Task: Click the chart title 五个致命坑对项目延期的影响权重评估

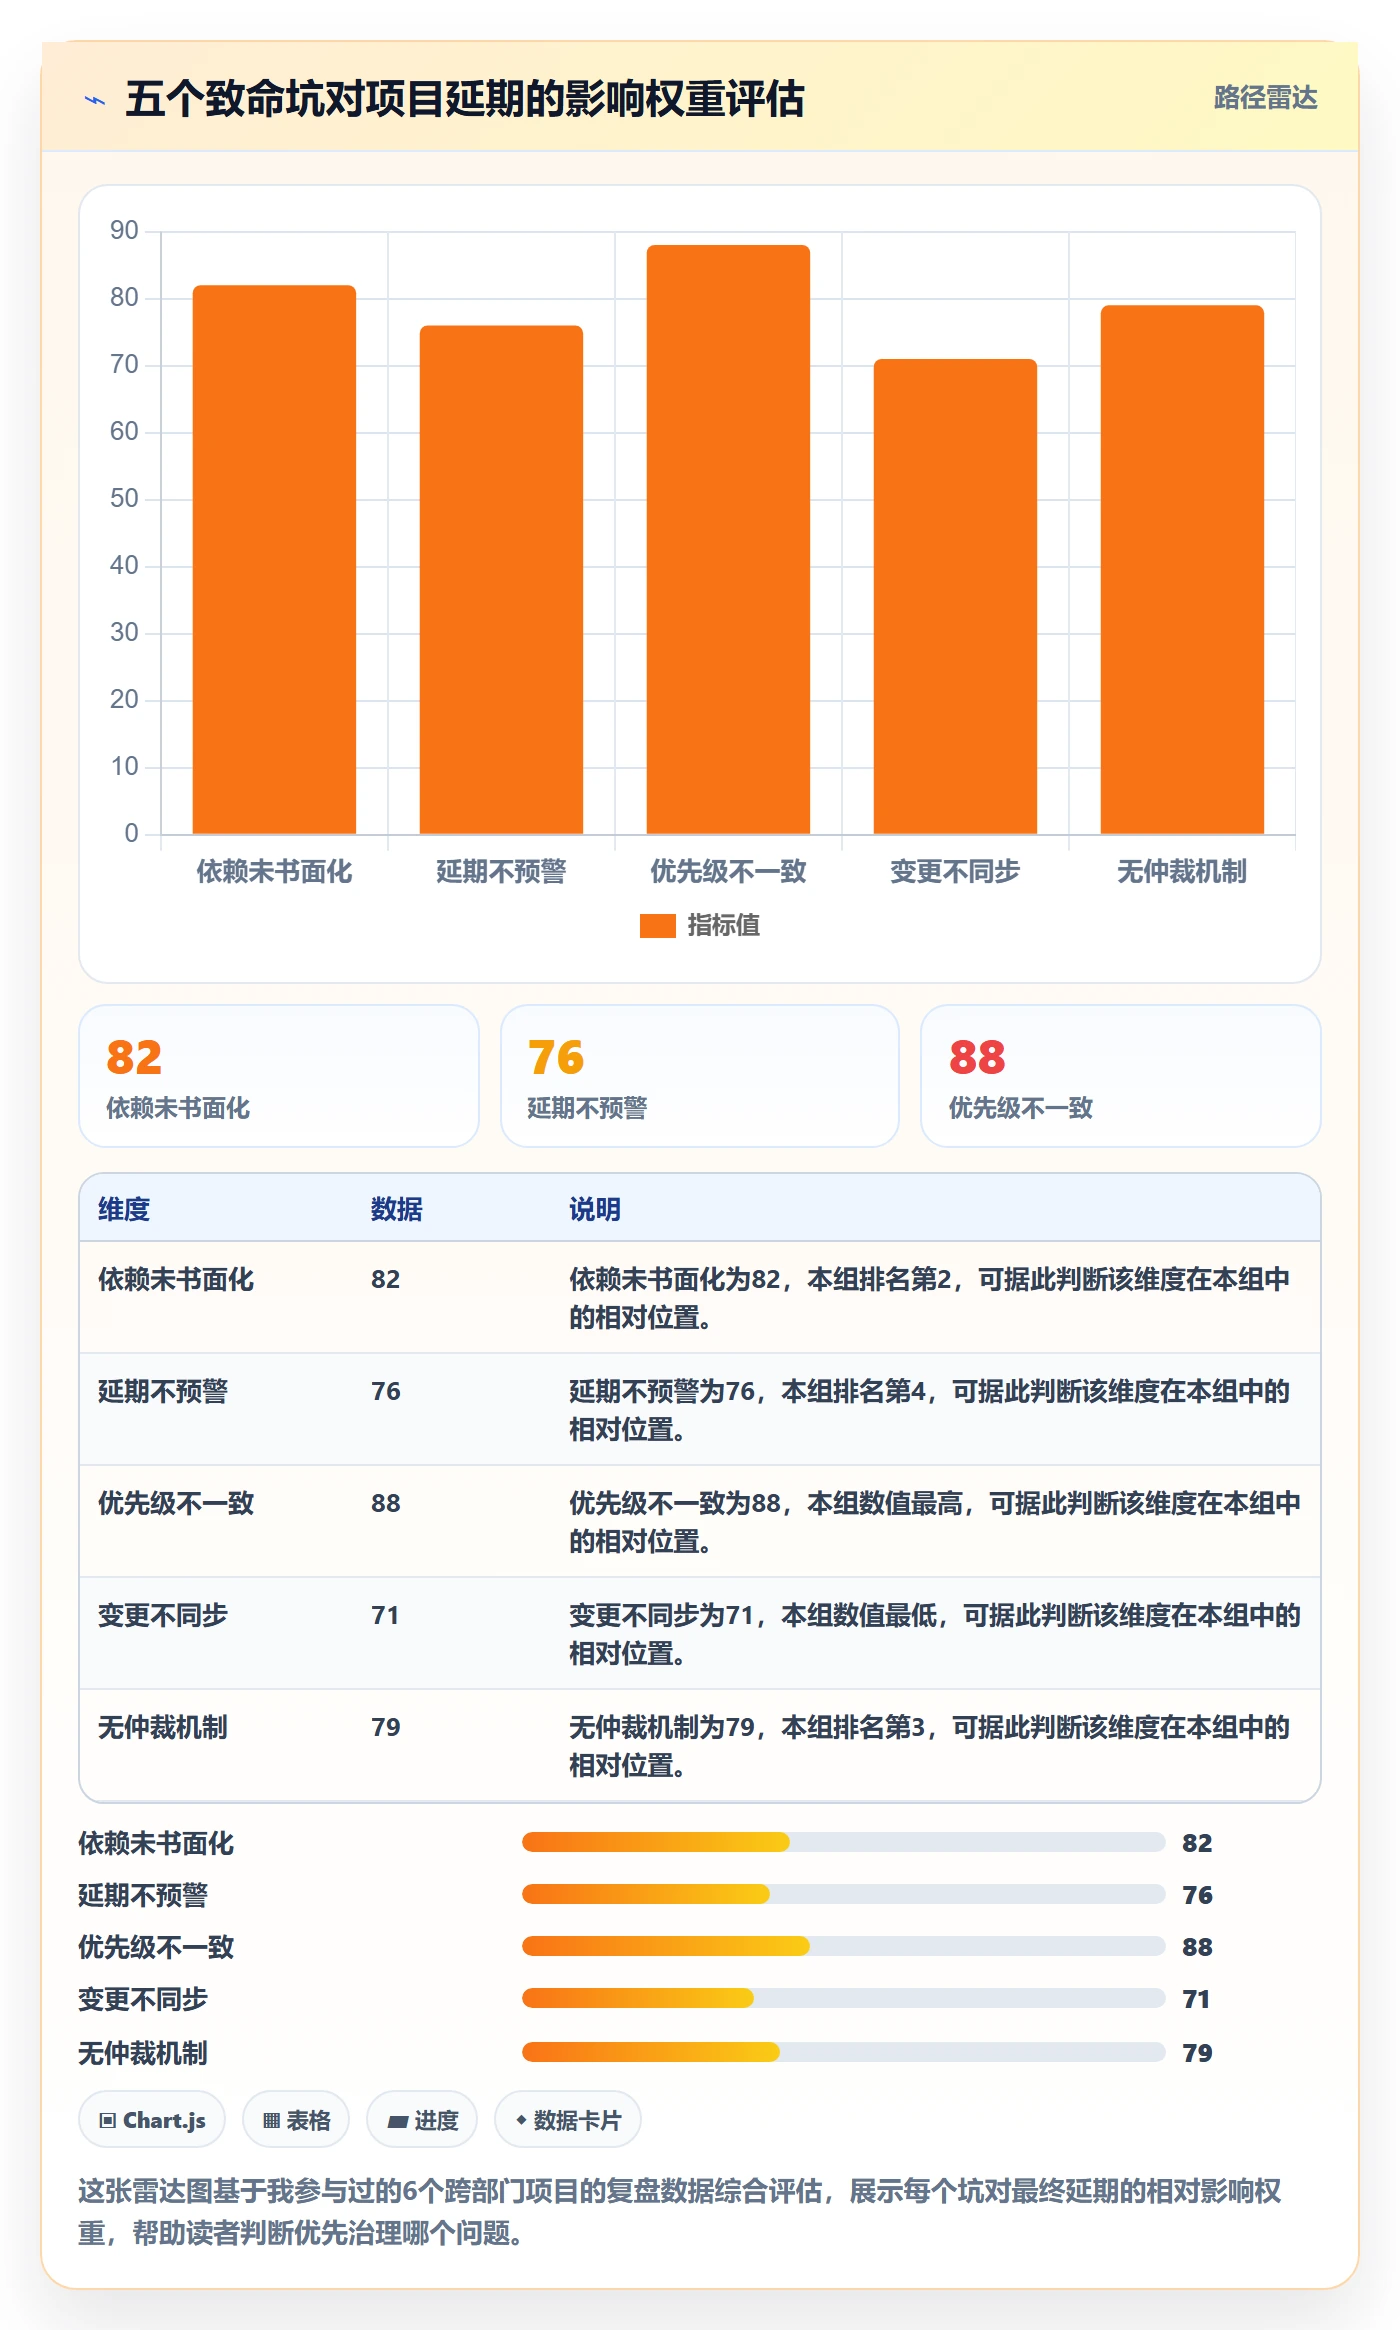Action: click(x=465, y=99)
